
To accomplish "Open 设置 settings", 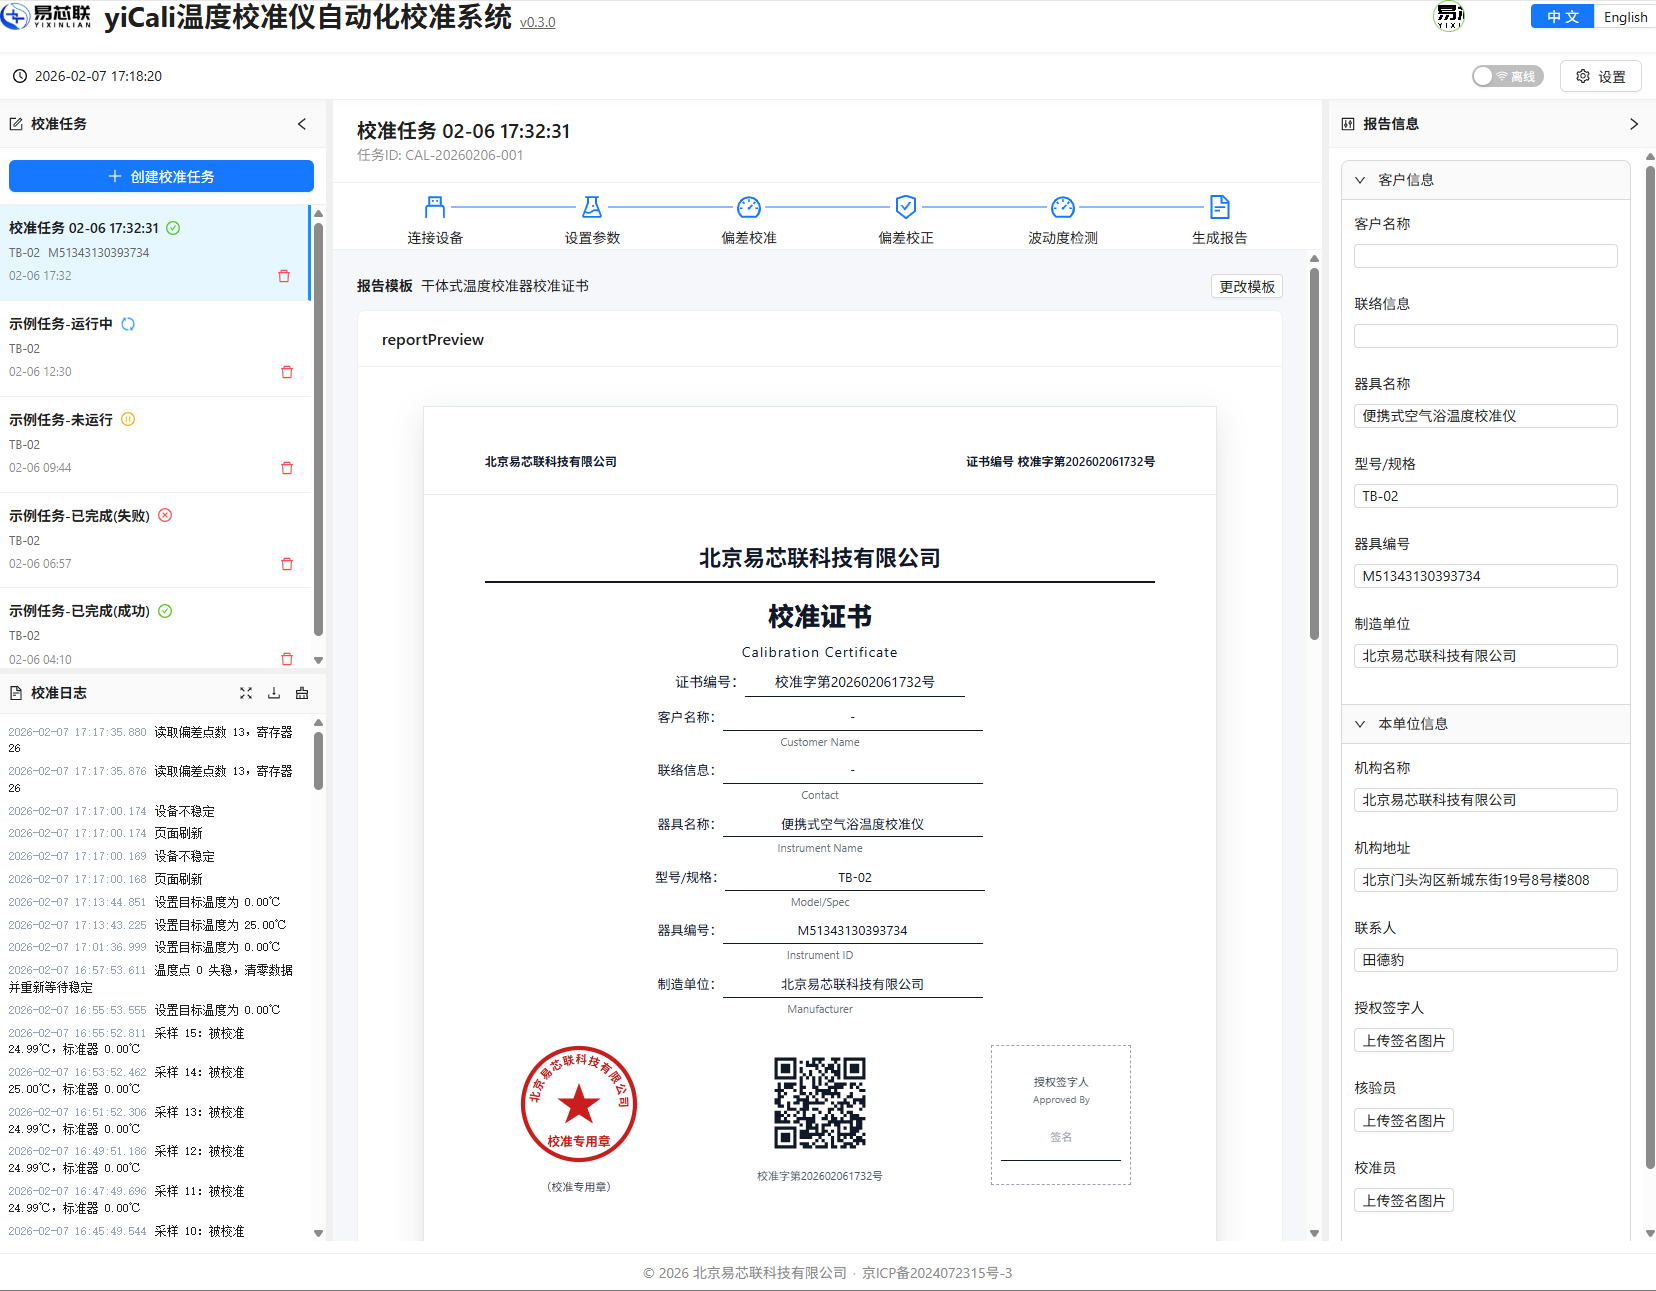I will click(1601, 76).
